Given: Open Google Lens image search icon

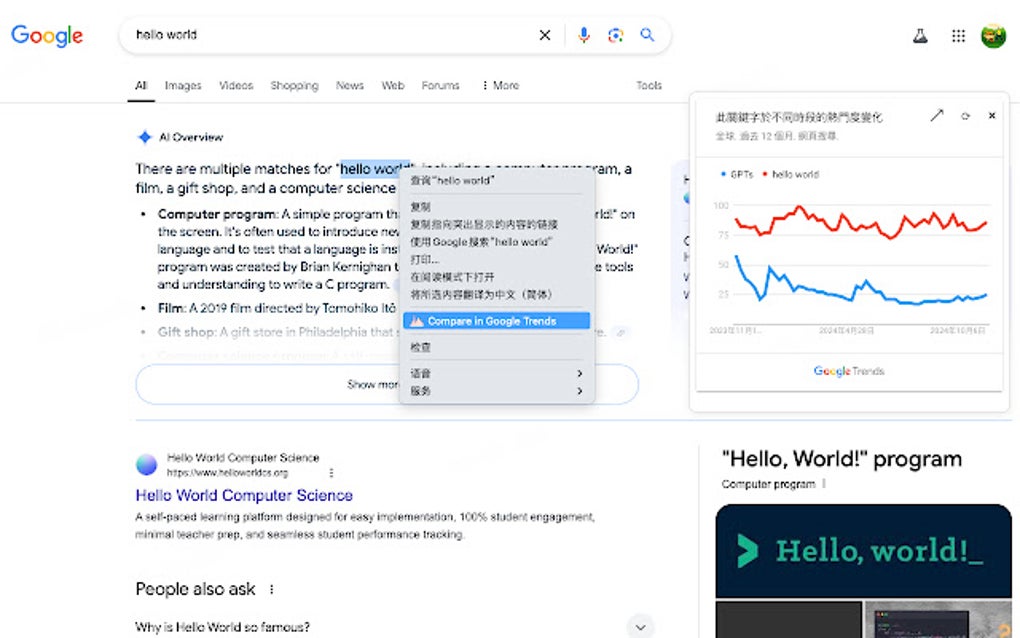Looking at the screenshot, I should pos(615,34).
